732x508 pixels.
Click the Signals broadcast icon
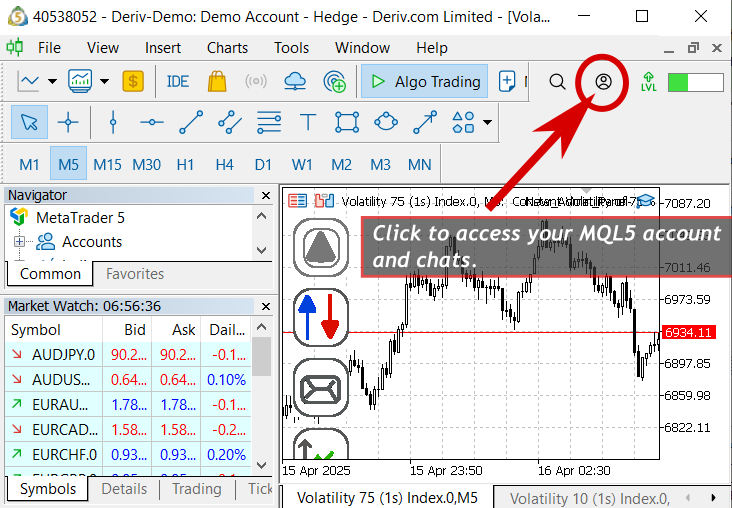[x=256, y=82]
